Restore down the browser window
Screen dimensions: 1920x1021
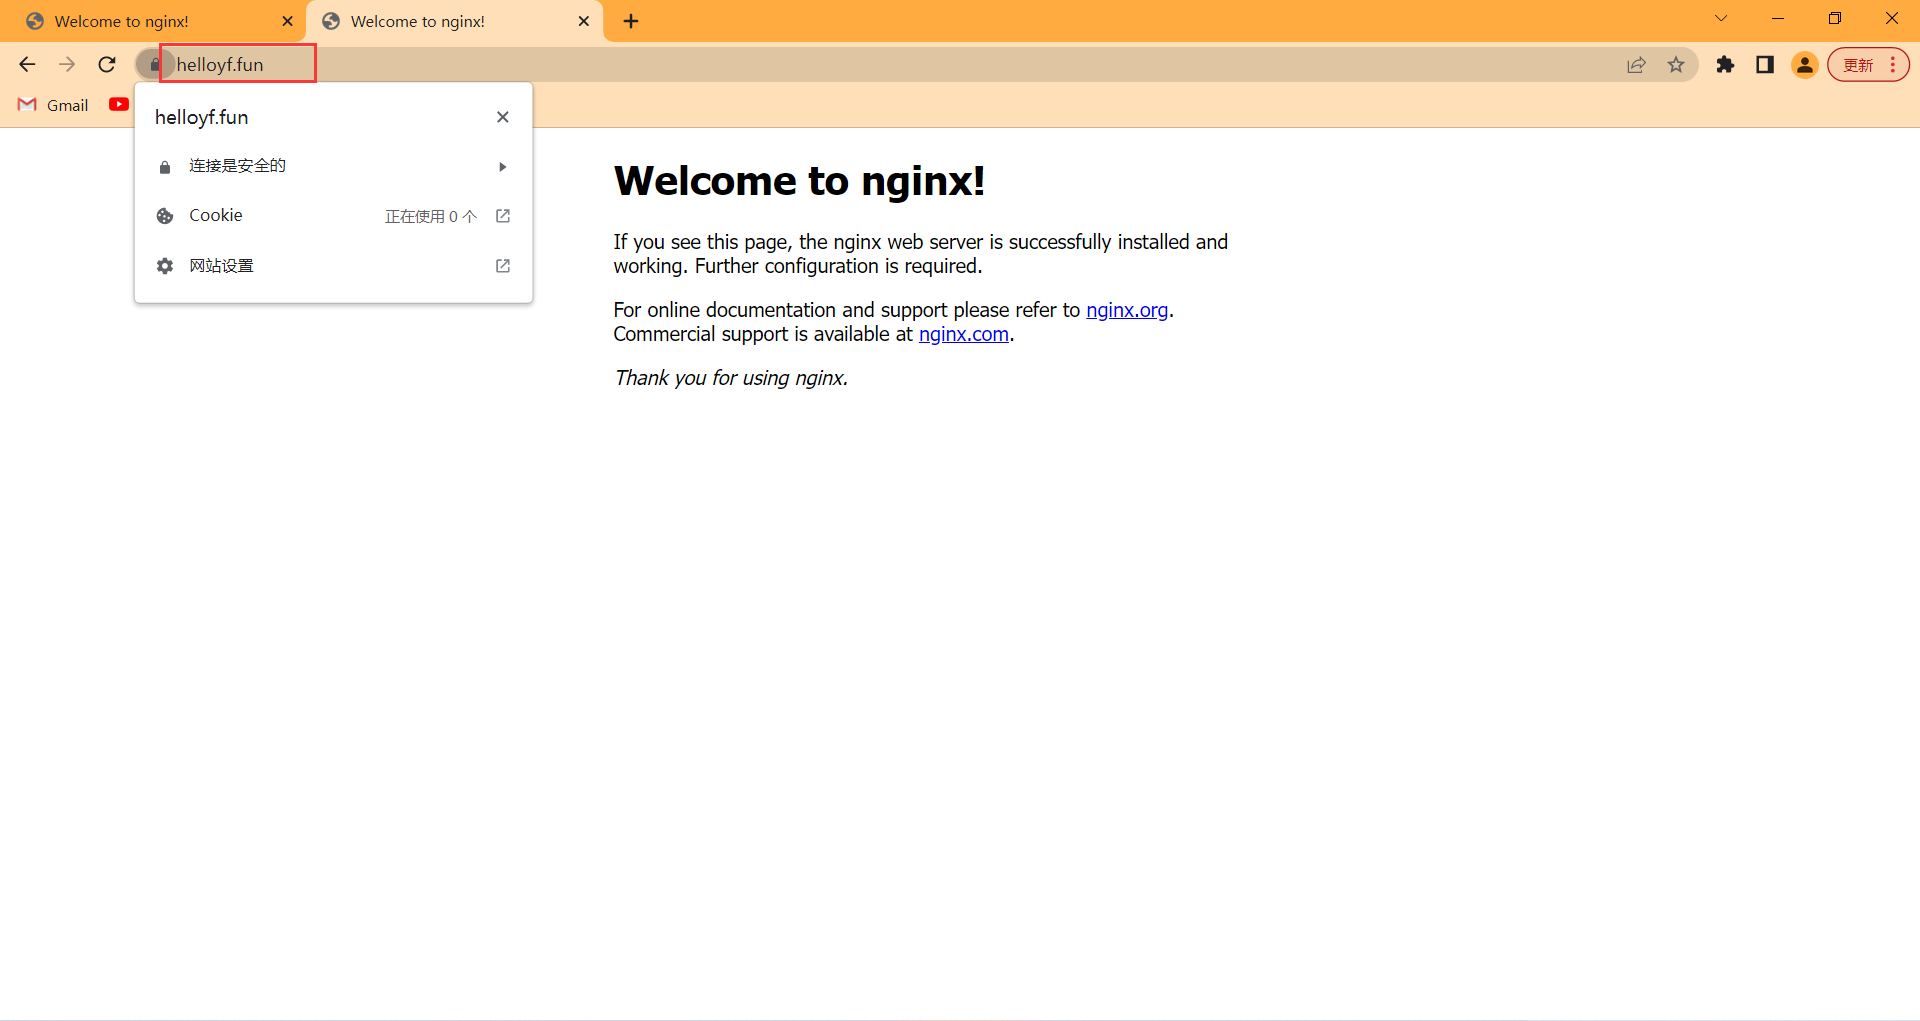click(1835, 18)
